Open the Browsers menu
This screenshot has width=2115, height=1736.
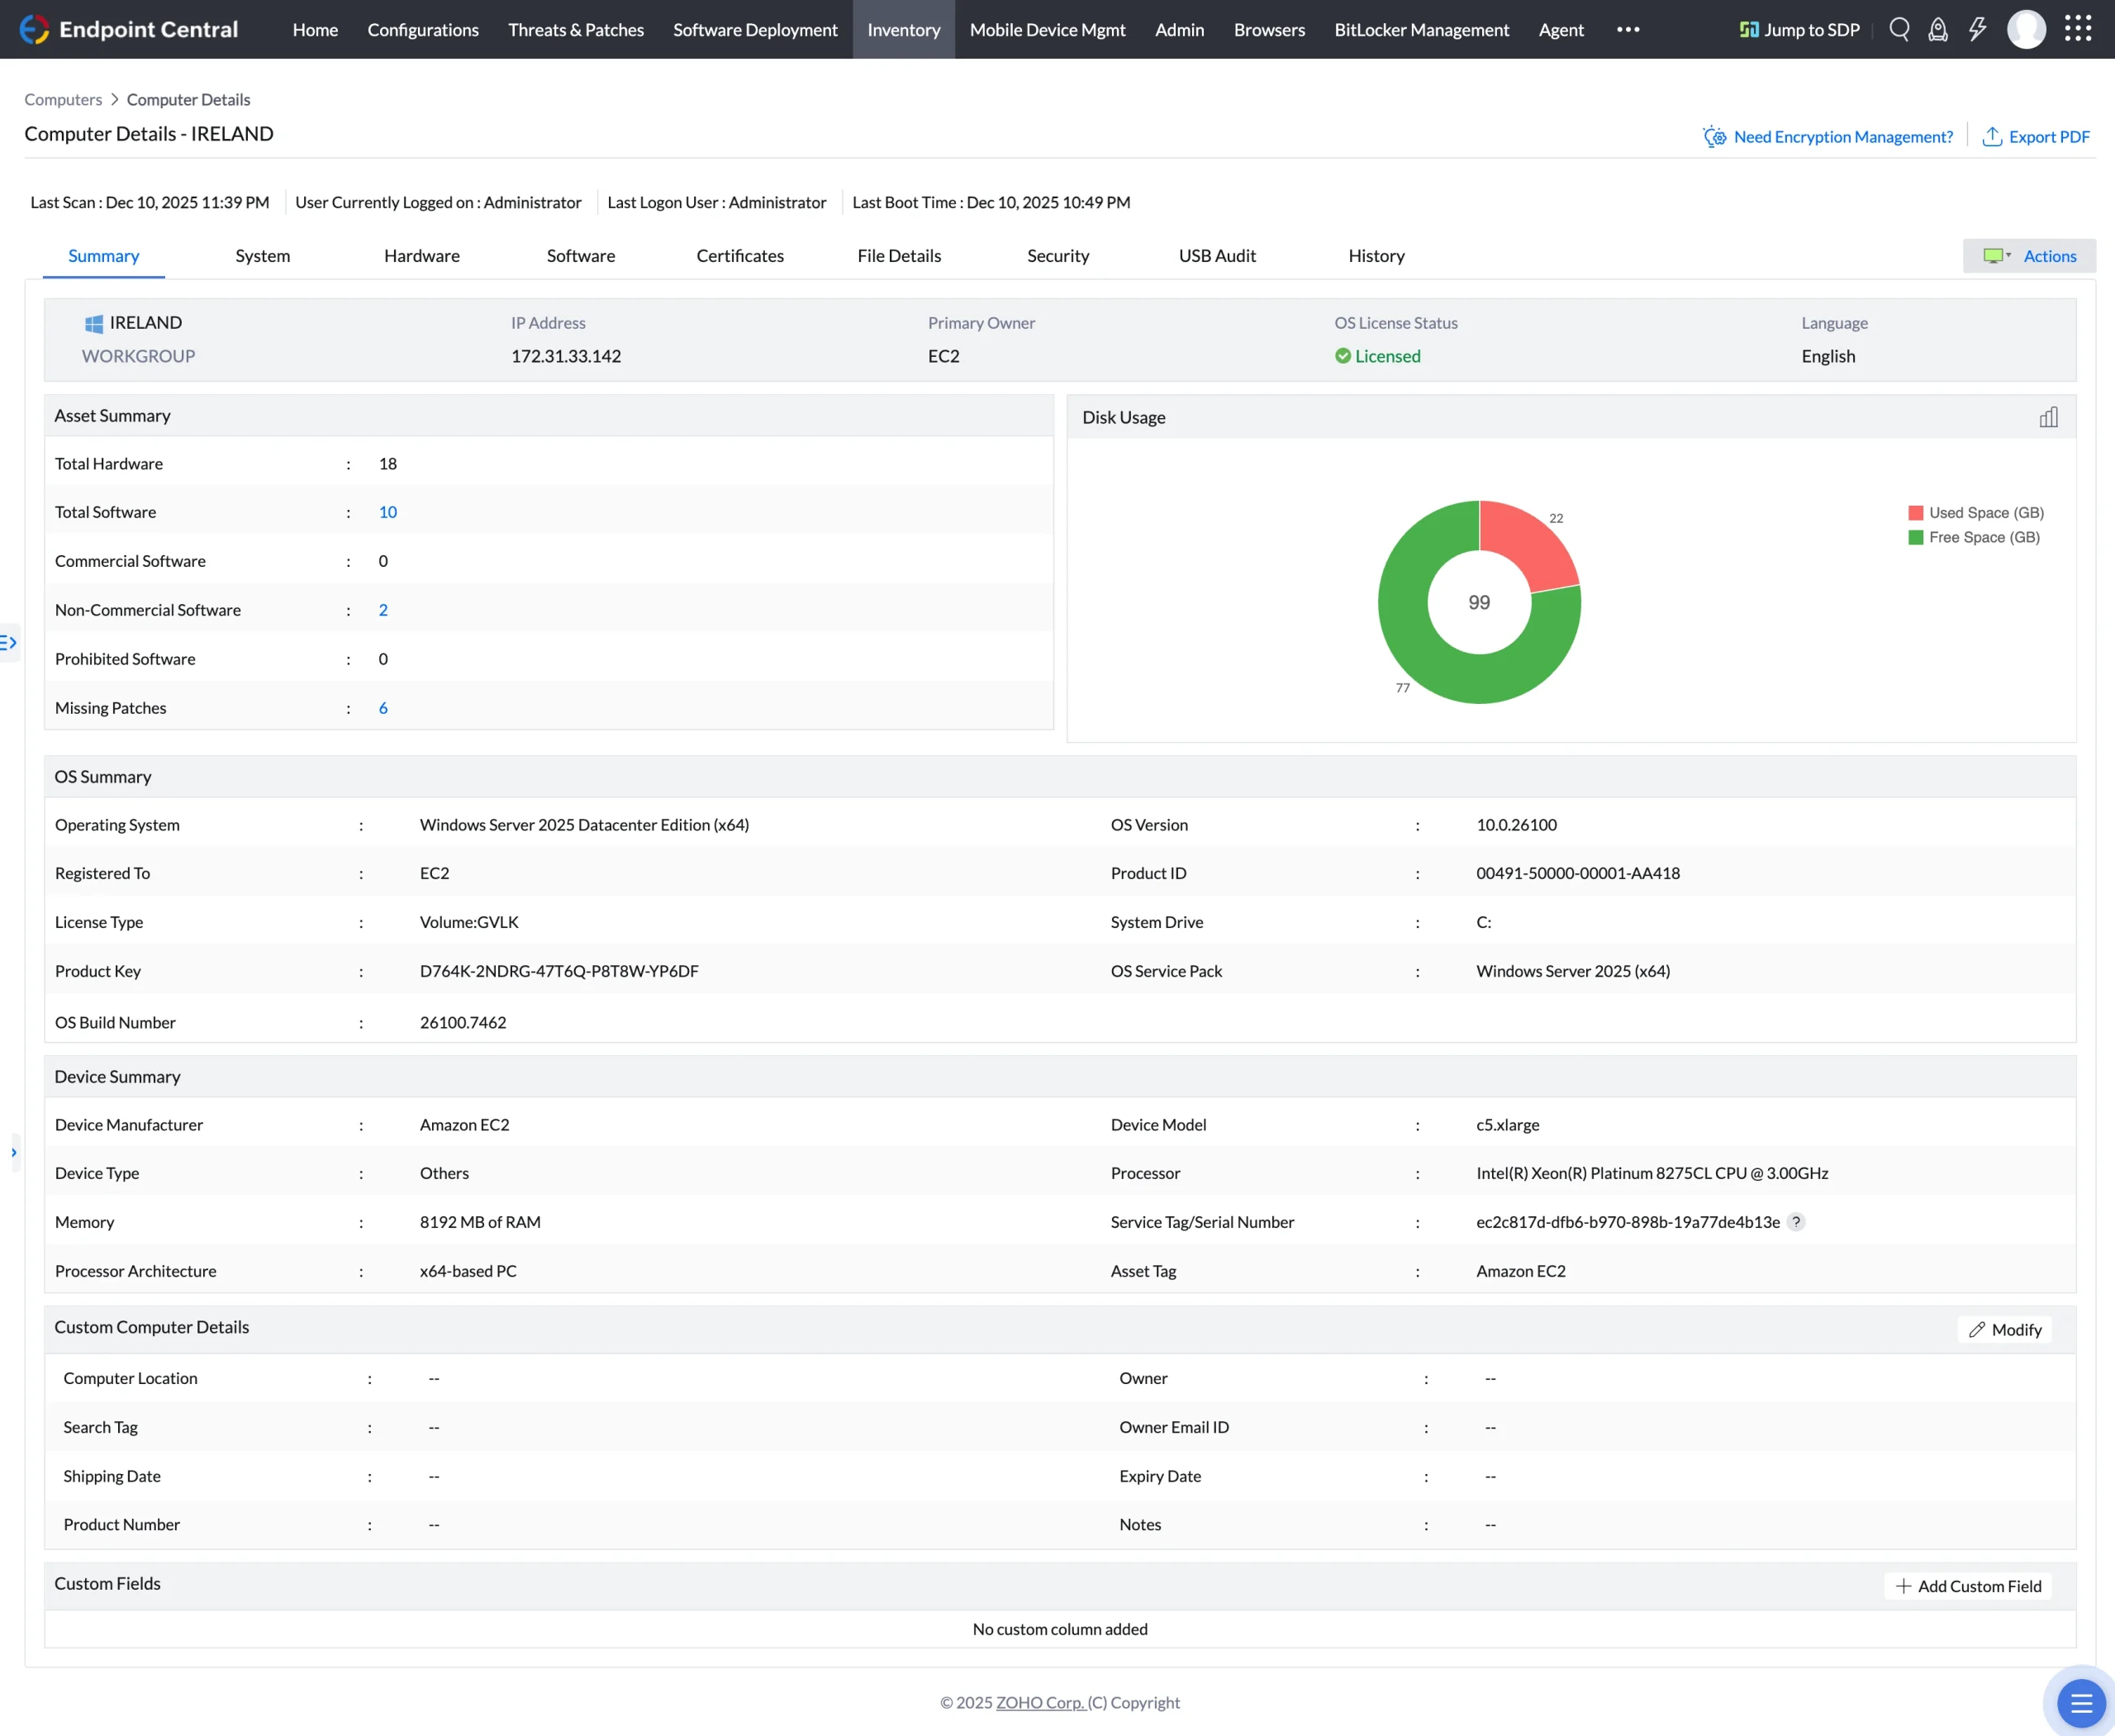click(1269, 30)
